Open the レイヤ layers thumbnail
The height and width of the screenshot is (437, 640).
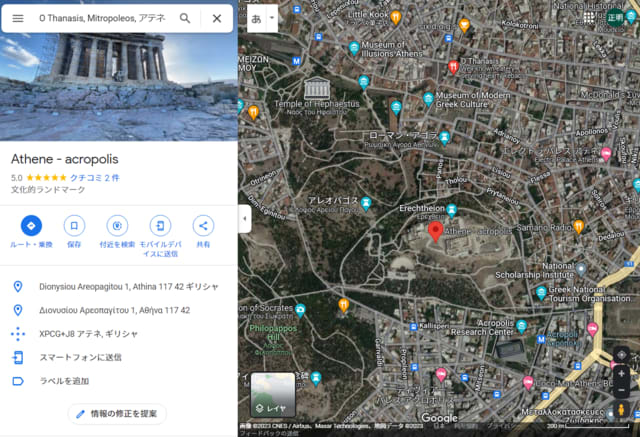tap(273, 394)
